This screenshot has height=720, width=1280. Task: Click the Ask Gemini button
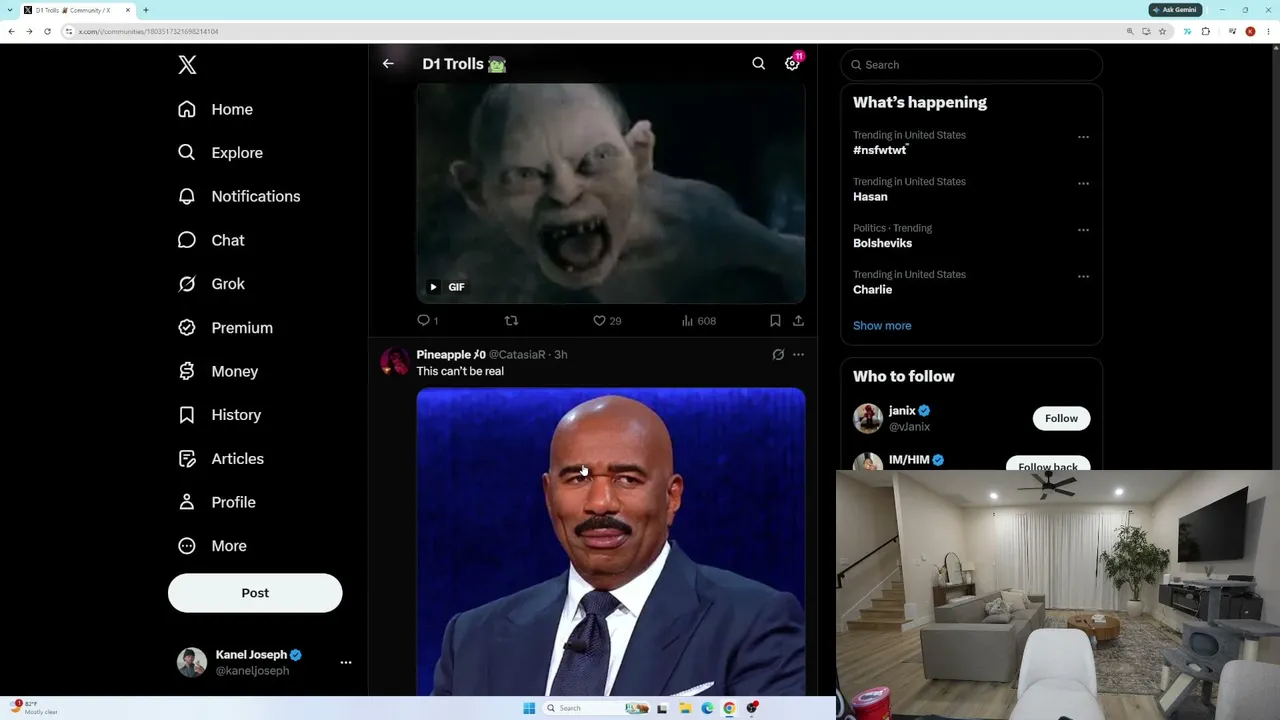click(1175, 10)
